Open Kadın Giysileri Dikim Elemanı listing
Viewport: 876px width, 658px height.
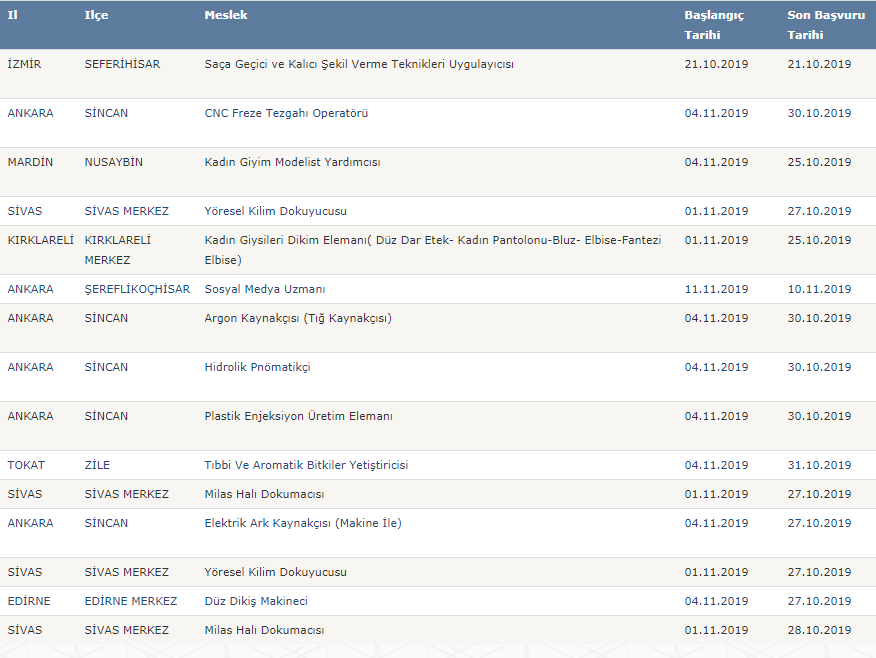(432, 250)
